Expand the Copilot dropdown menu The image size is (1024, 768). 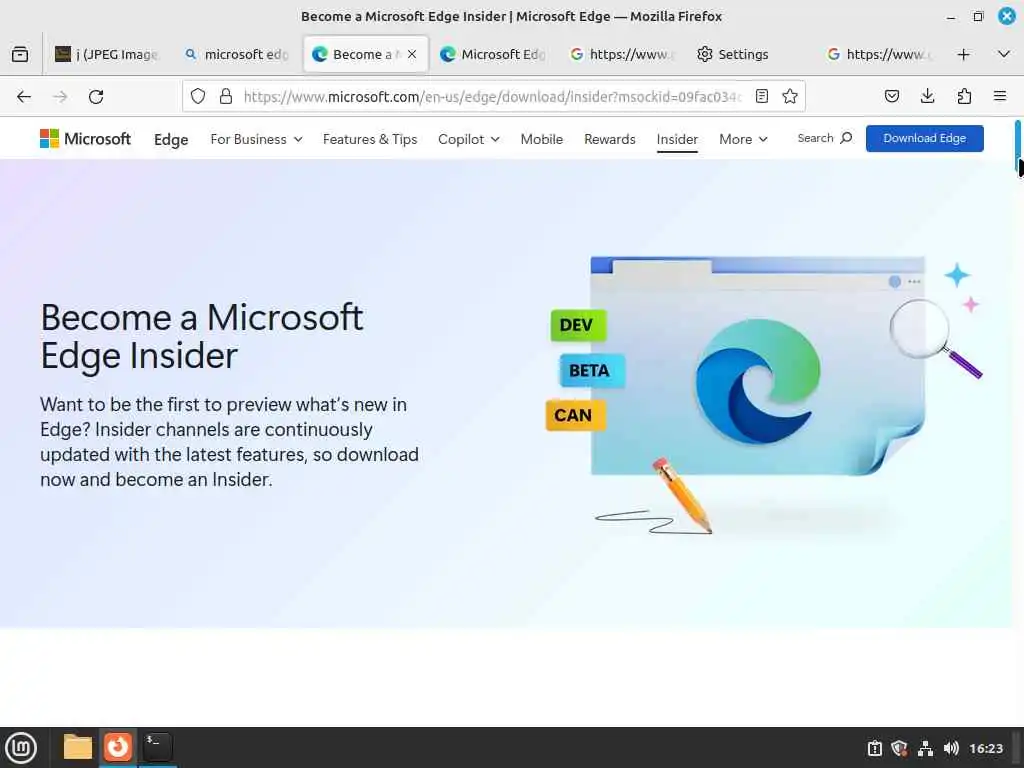tap(469, 139)
